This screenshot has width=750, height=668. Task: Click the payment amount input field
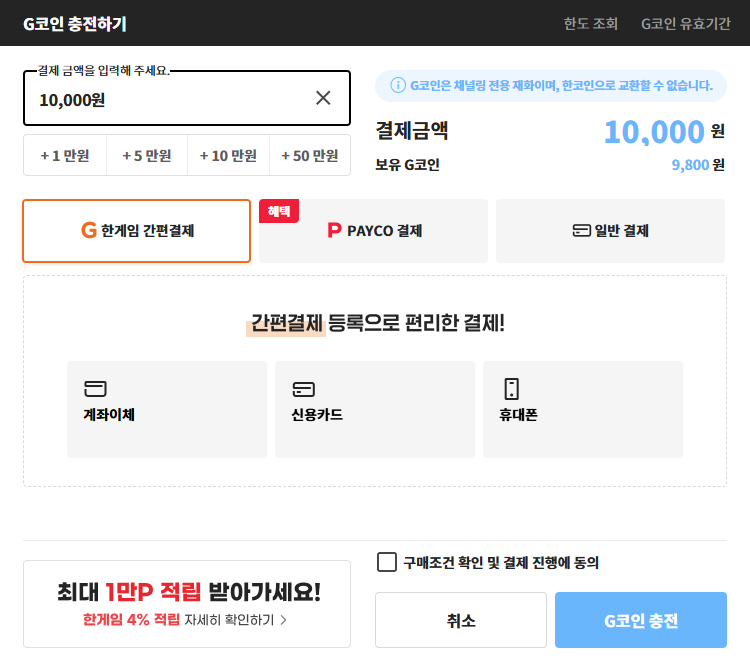187,99
